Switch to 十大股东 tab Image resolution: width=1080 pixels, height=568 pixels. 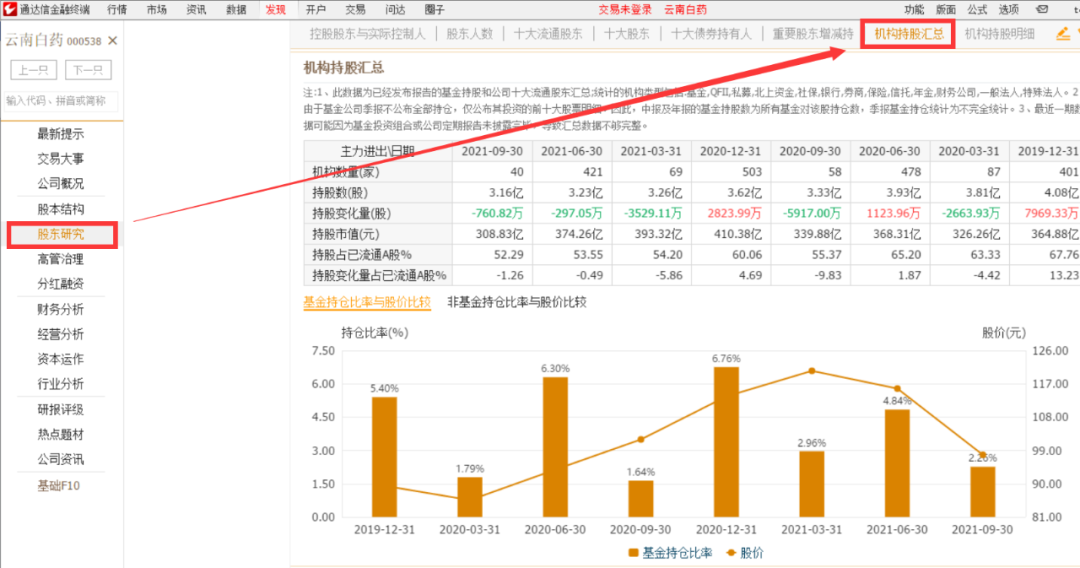[x=626, y=34]
